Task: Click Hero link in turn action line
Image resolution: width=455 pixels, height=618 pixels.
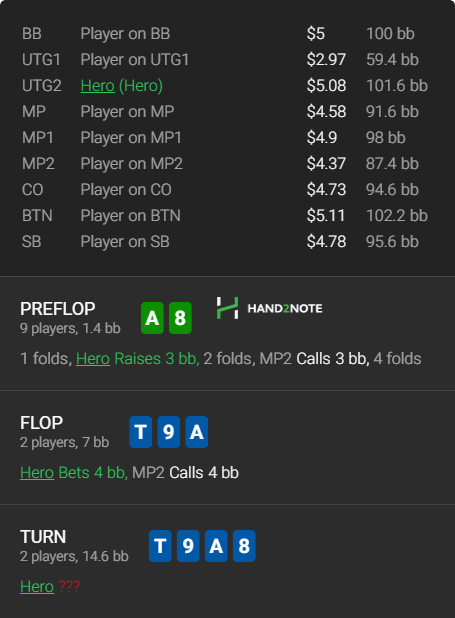Action: point(37,586)
